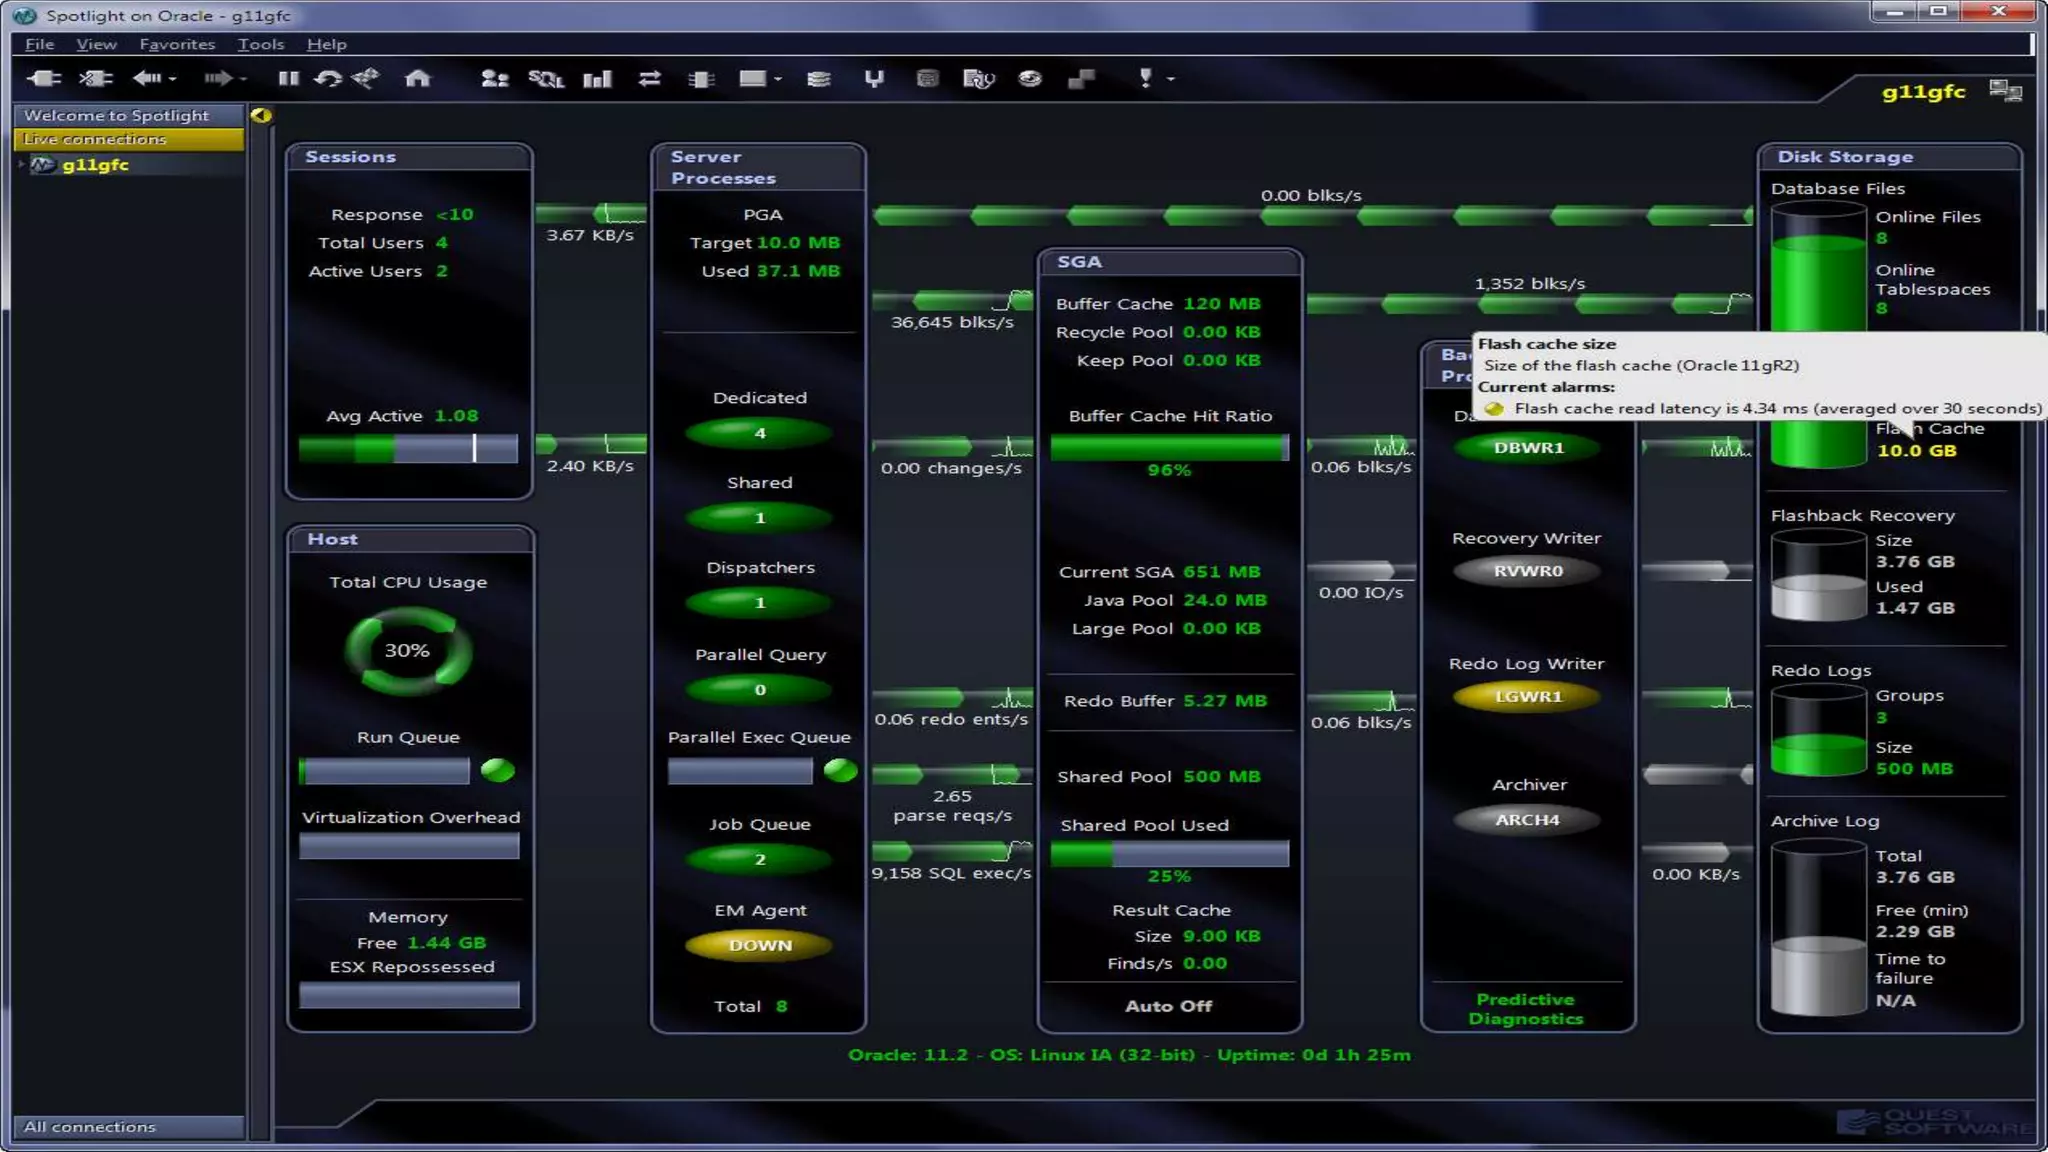The height and width of the screenshot is (1152, 2048).
Task: Click the Home toolbar icon
Action: click(x=417, y=78)
